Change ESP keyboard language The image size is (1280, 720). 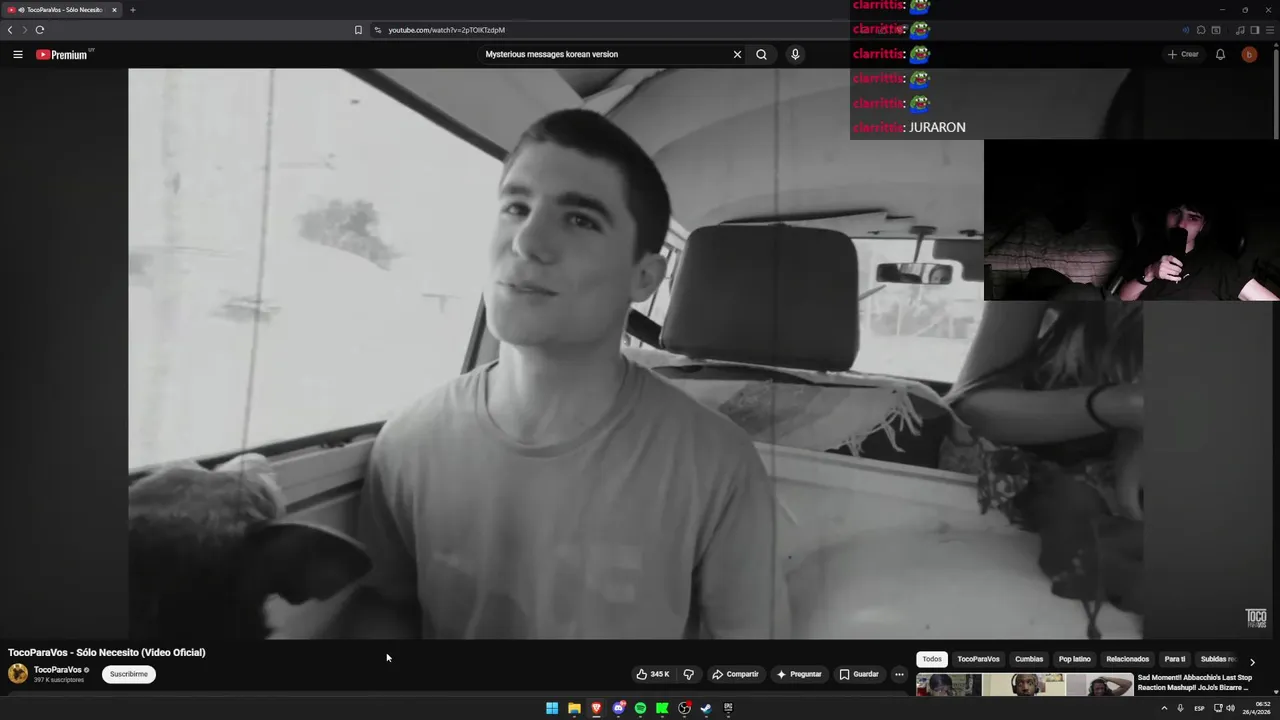click(x=1199, y=708)
